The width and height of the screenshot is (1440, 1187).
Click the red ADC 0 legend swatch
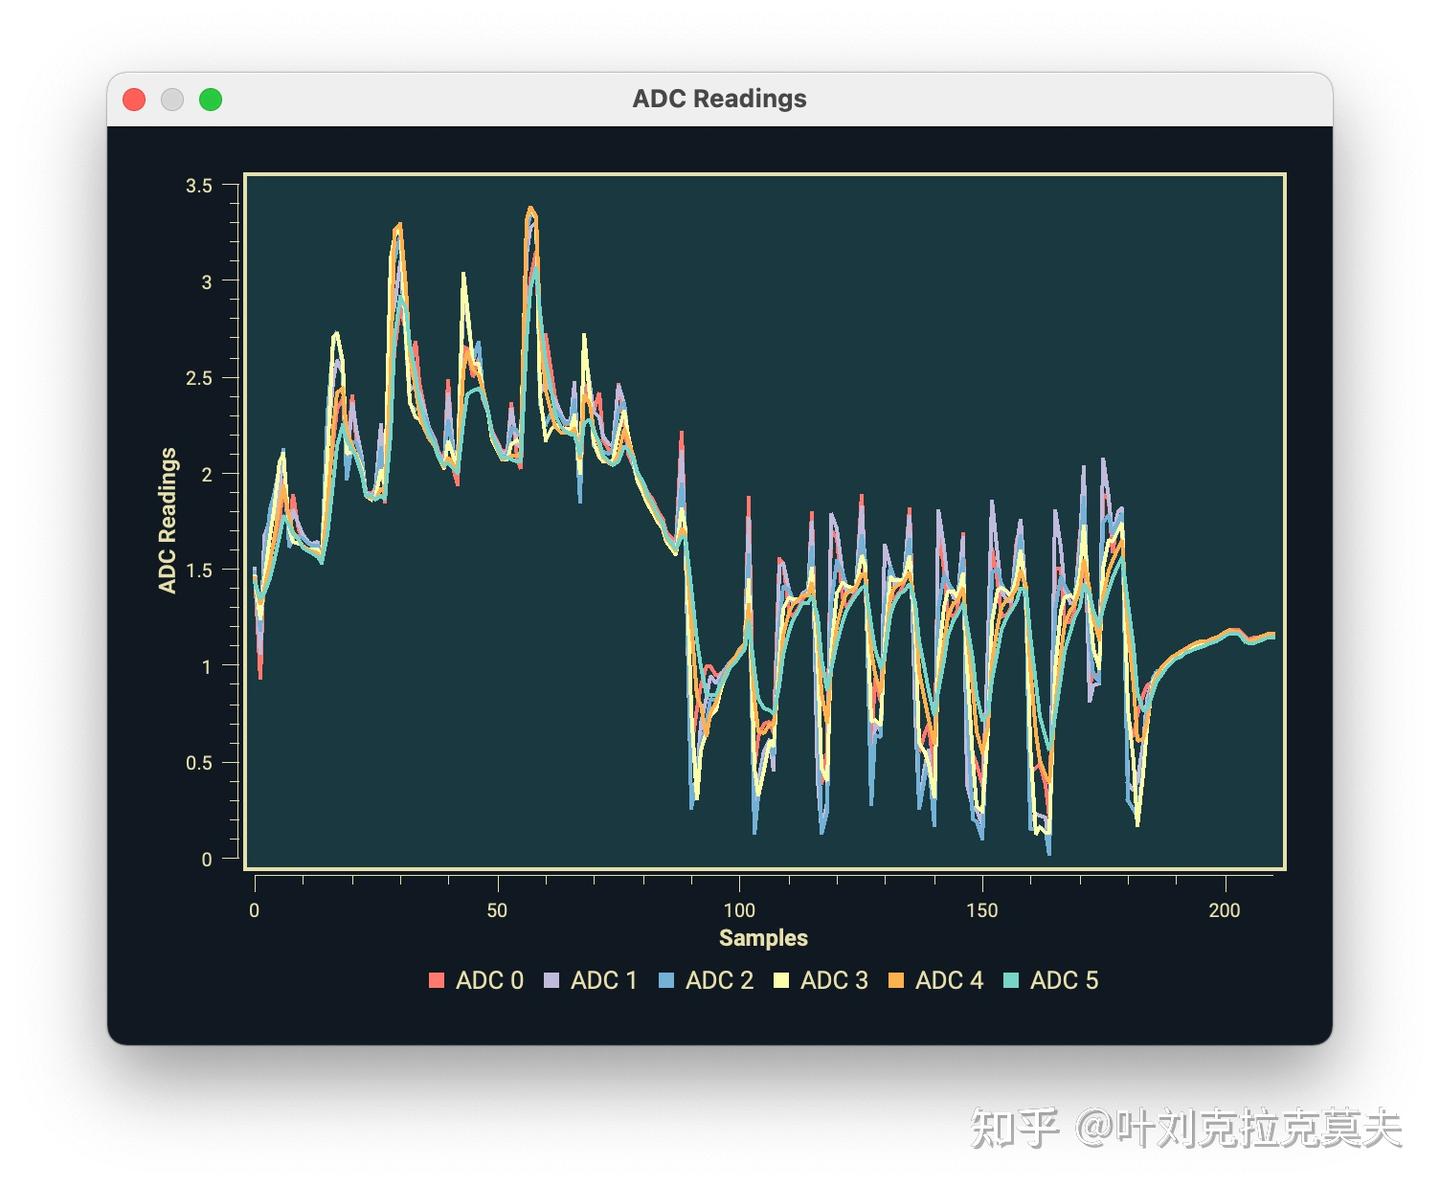(x=436, y=980)
